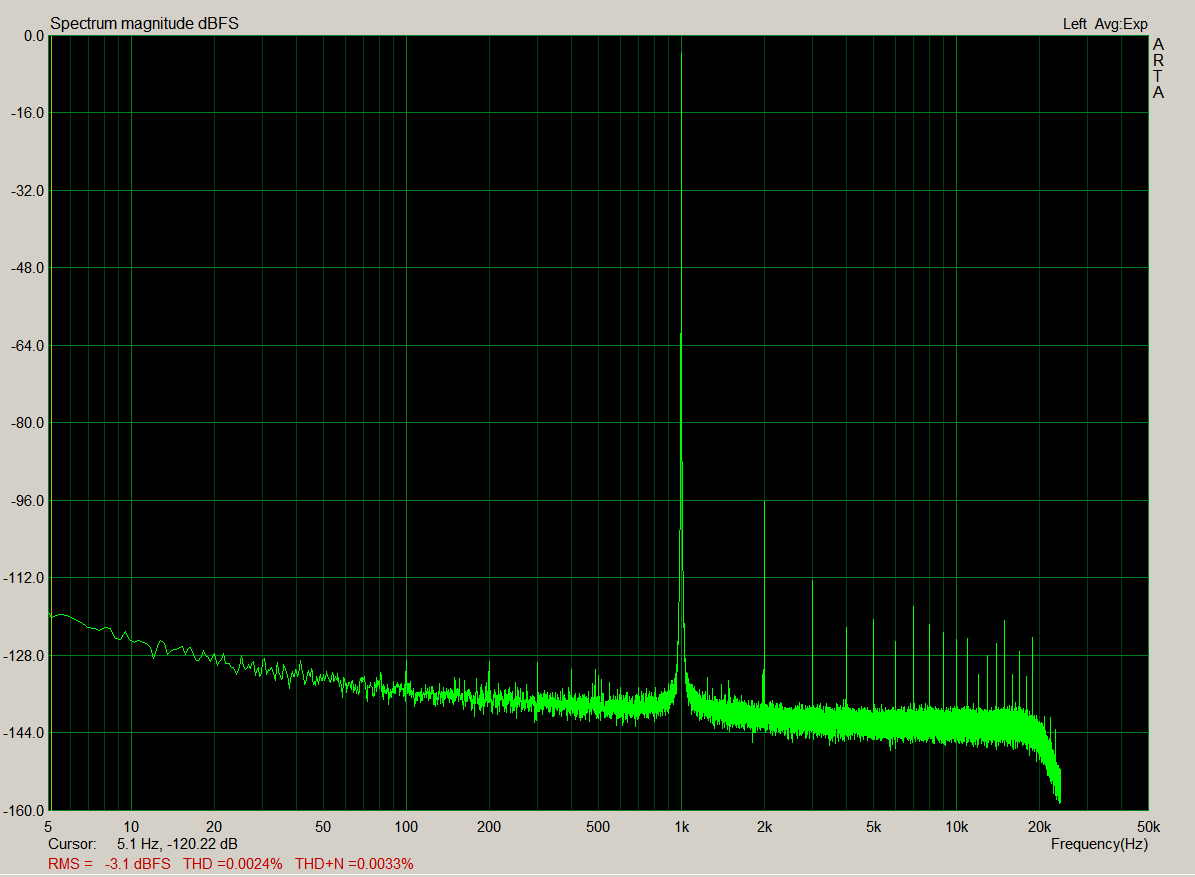This screenshot has height=877, width=1195.
Task: Click the '0.0' y-axis label
Action: [34, 36]
